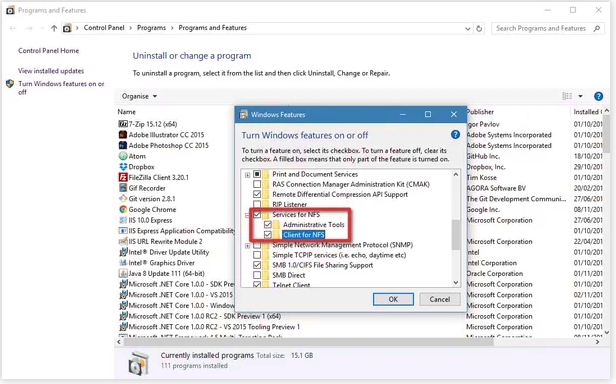Select the Telnet Client feature row
Screen dimensions: 616x384
click(x=291, y=285)
